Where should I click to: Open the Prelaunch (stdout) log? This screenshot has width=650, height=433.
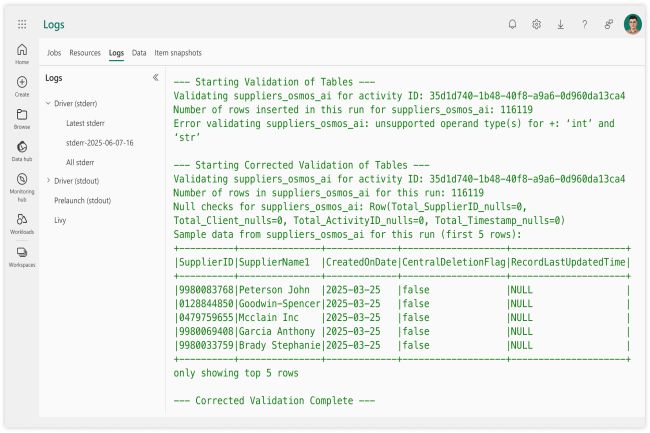[x=82, y=200]
